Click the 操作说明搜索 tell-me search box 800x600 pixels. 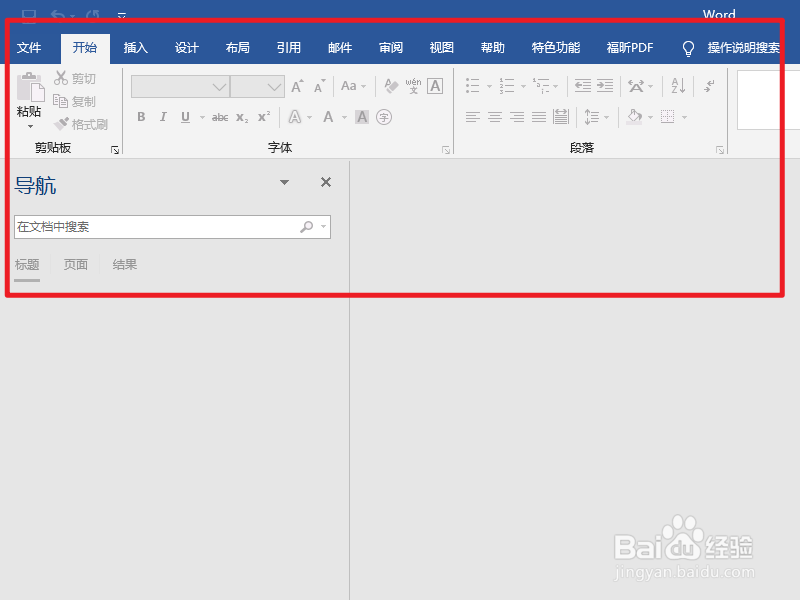(743, 48)
